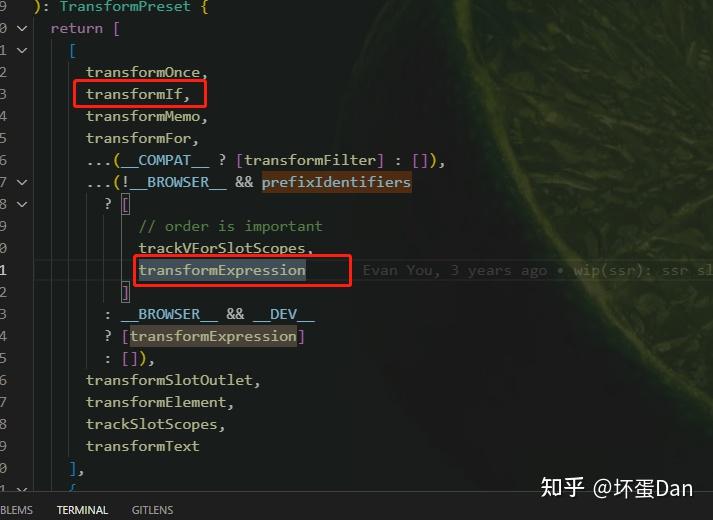Click the GitLens blame annotation by Evan You
This screenshot has width=713, height=520.
point(537,270)
